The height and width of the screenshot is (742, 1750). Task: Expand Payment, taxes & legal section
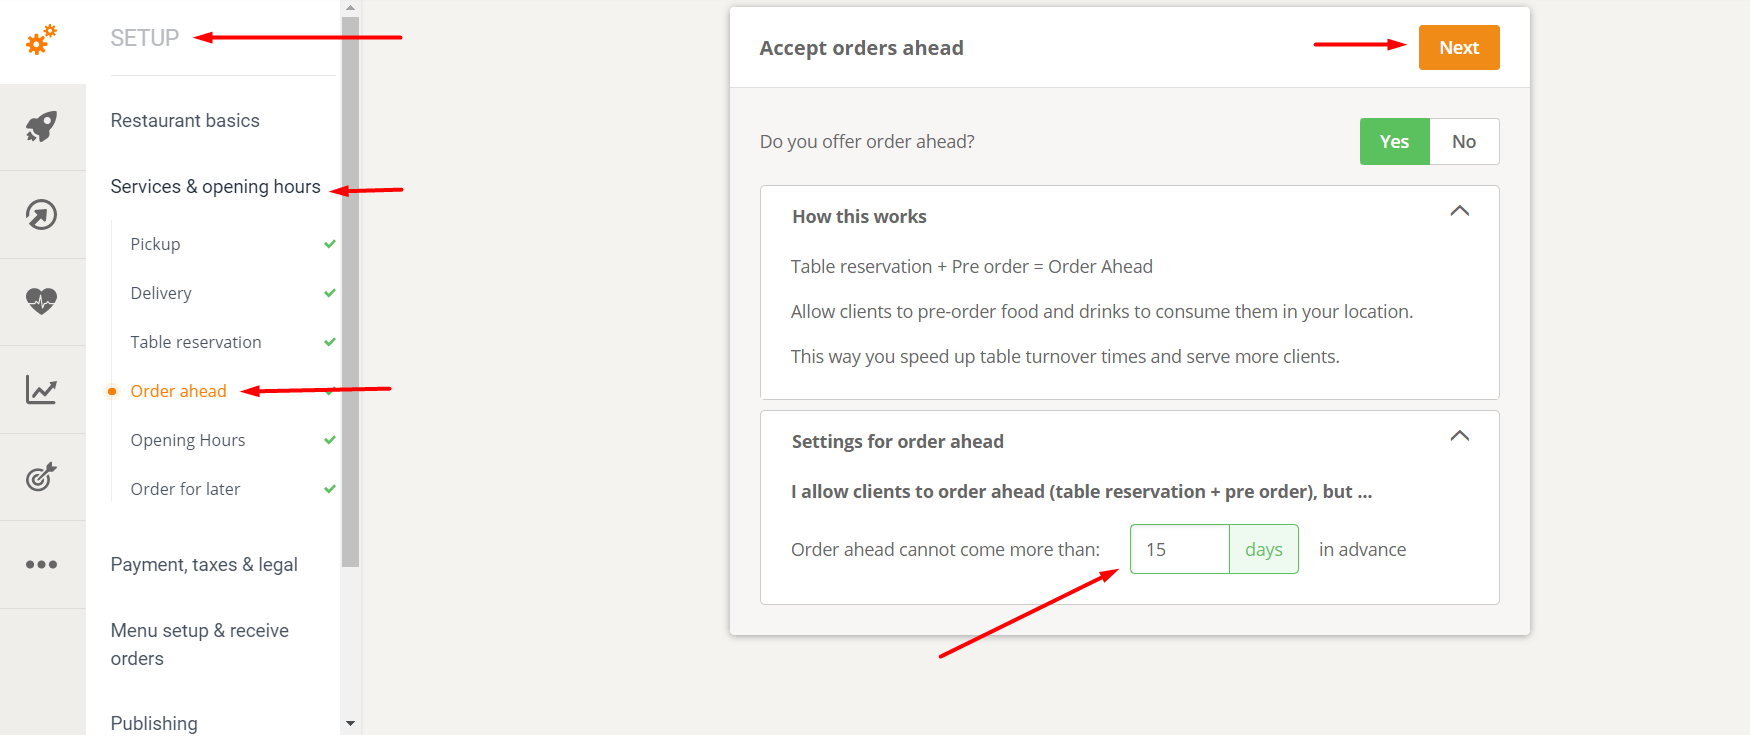coord(204,565)
